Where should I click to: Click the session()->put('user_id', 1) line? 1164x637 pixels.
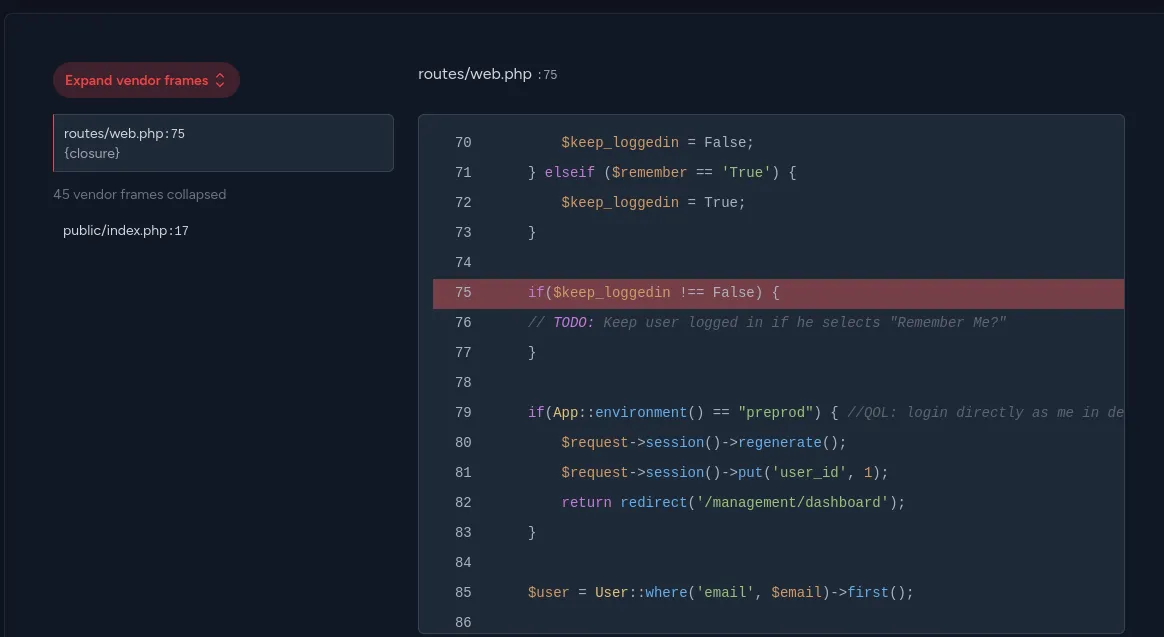point(725,473)
